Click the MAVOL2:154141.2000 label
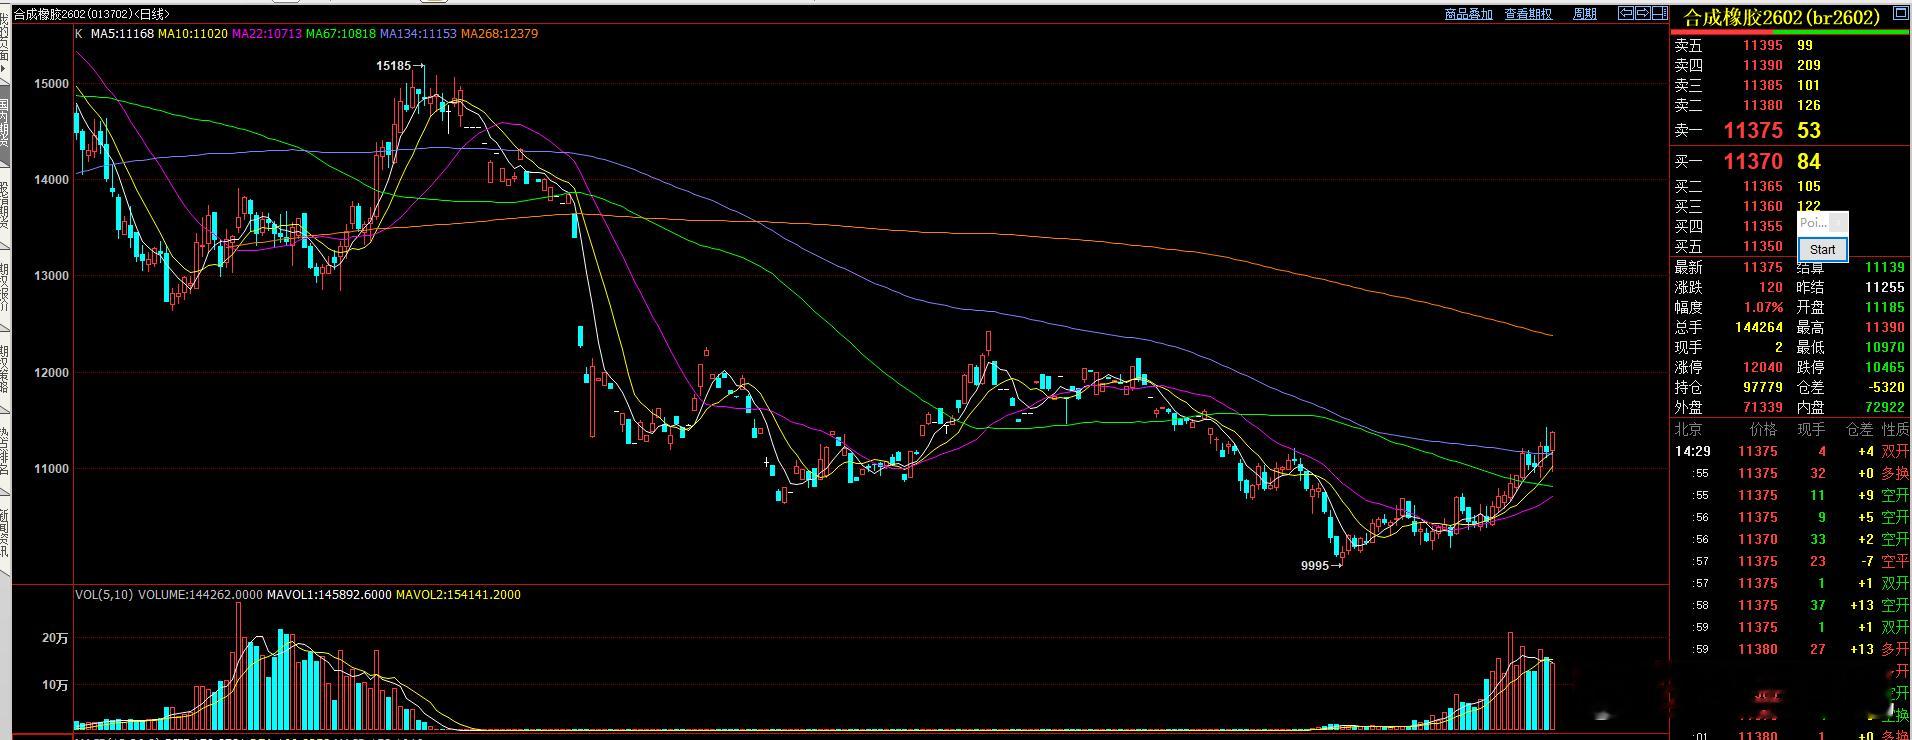Viewport: 1912px width, 740px height. (x=458, y=595)
